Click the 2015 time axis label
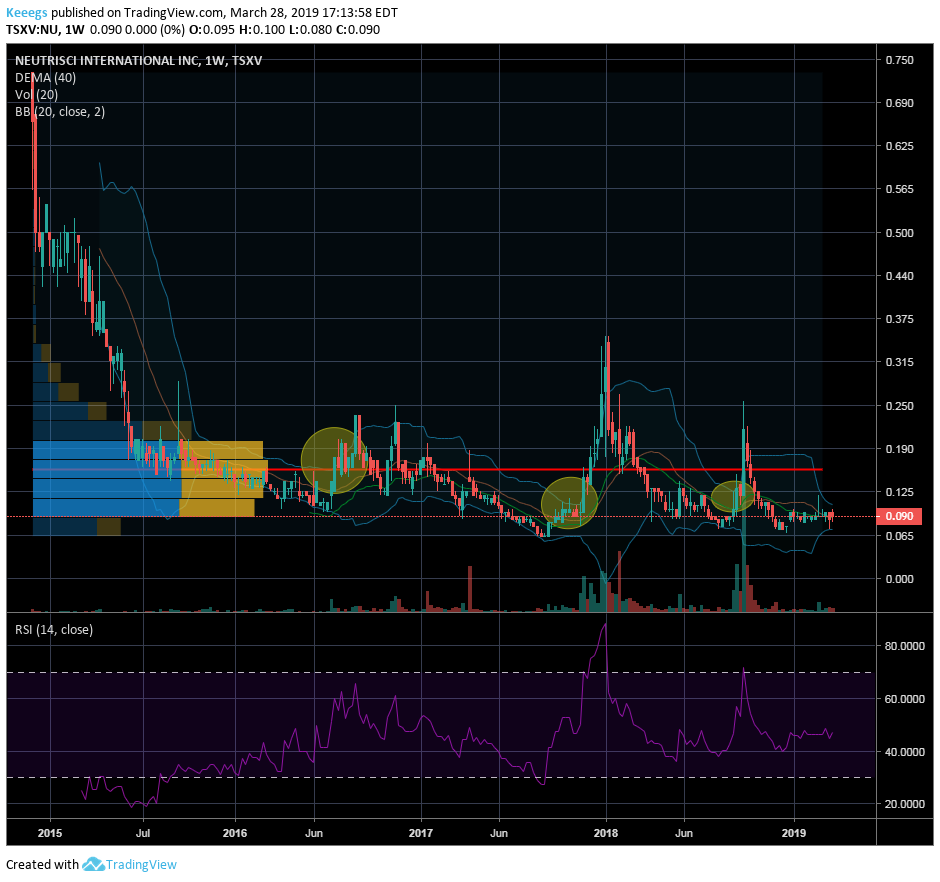 50,833
